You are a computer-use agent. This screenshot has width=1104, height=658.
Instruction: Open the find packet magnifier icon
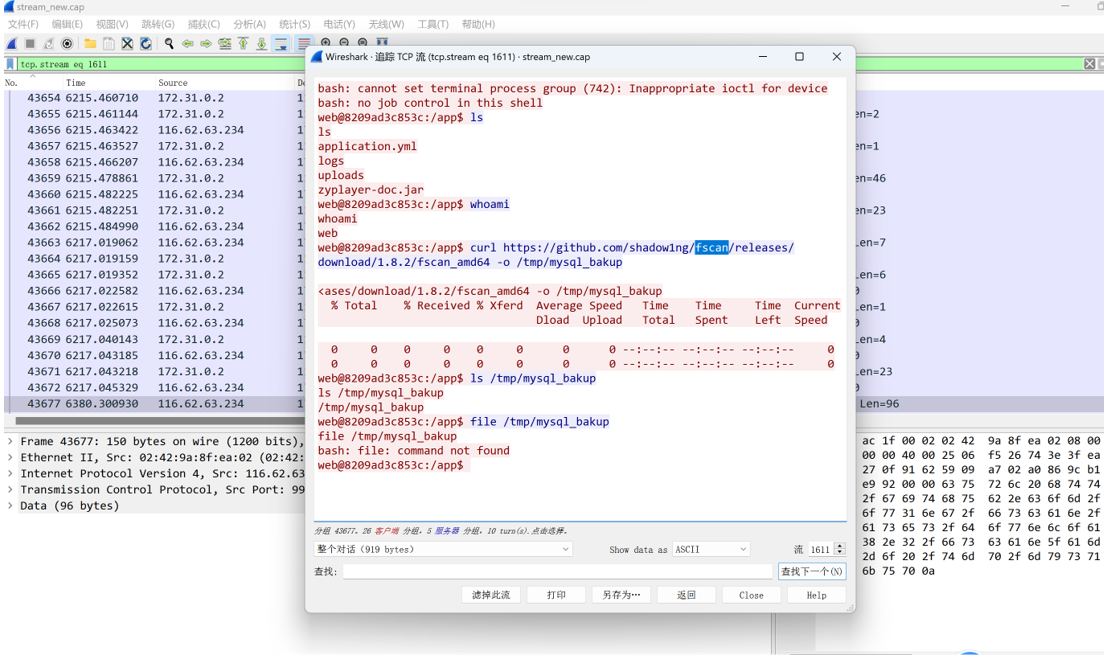[x=169, y=44]
